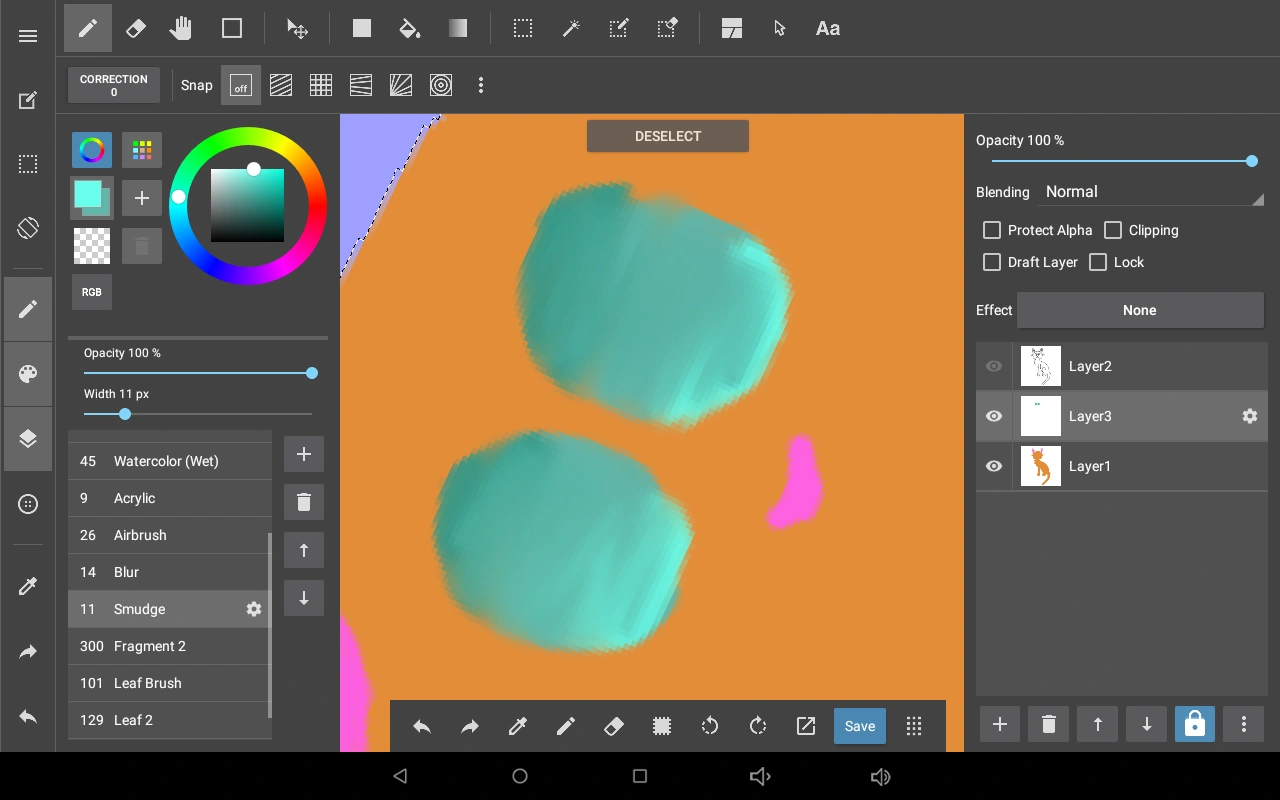
Task: Select the Layer2 thumbnail
Action: (x=1040, y=366)
